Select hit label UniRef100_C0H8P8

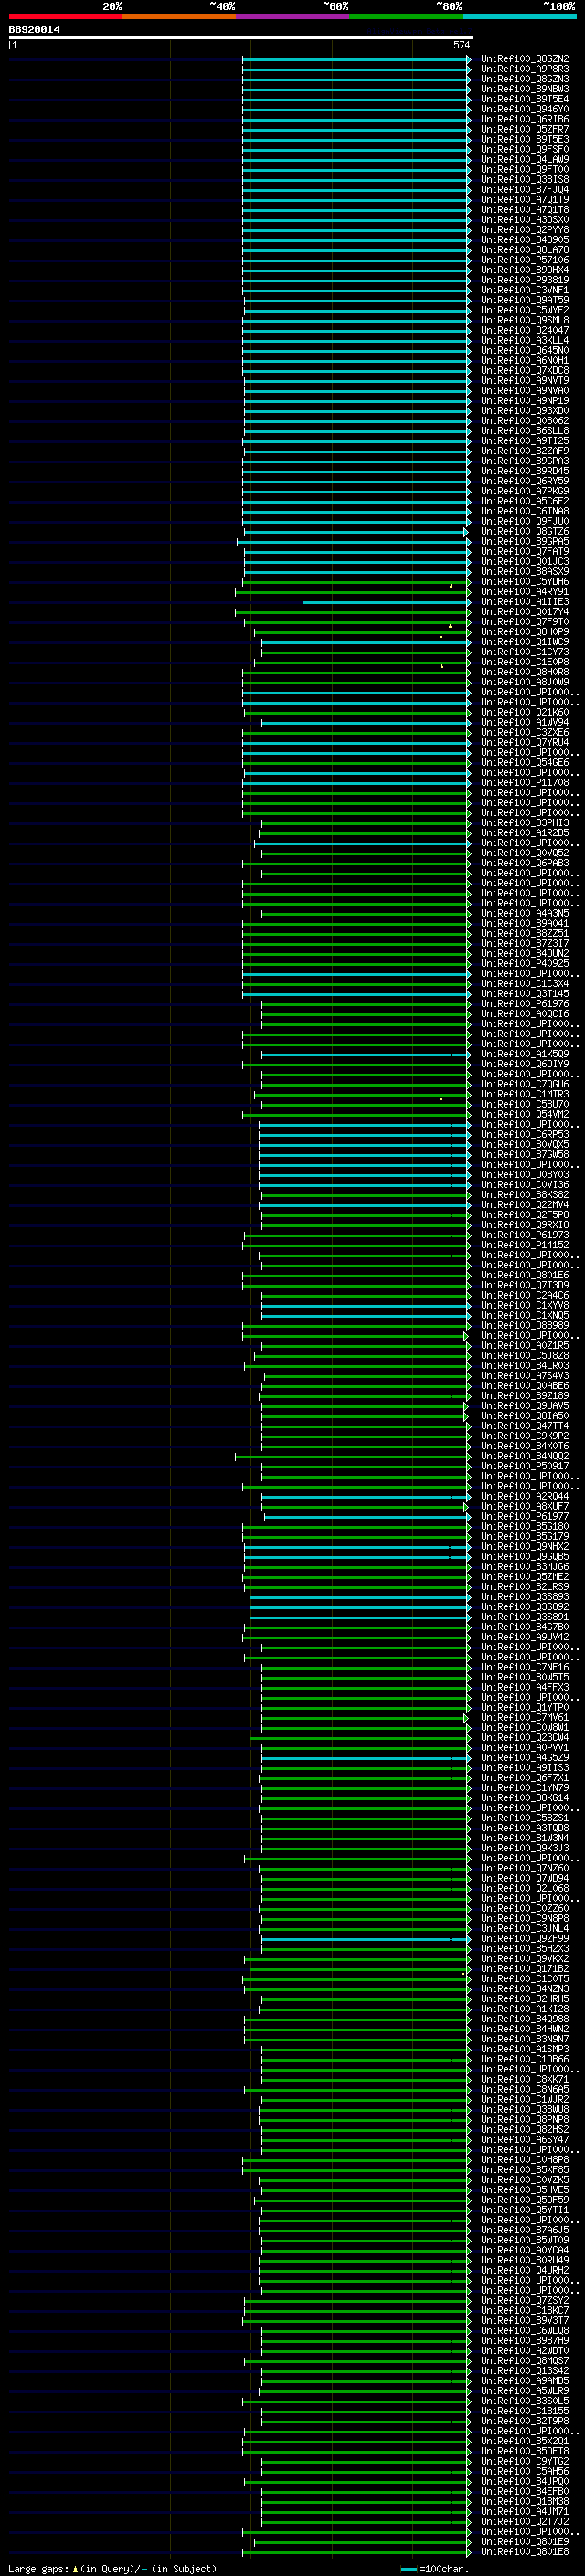click(524, 2159)
